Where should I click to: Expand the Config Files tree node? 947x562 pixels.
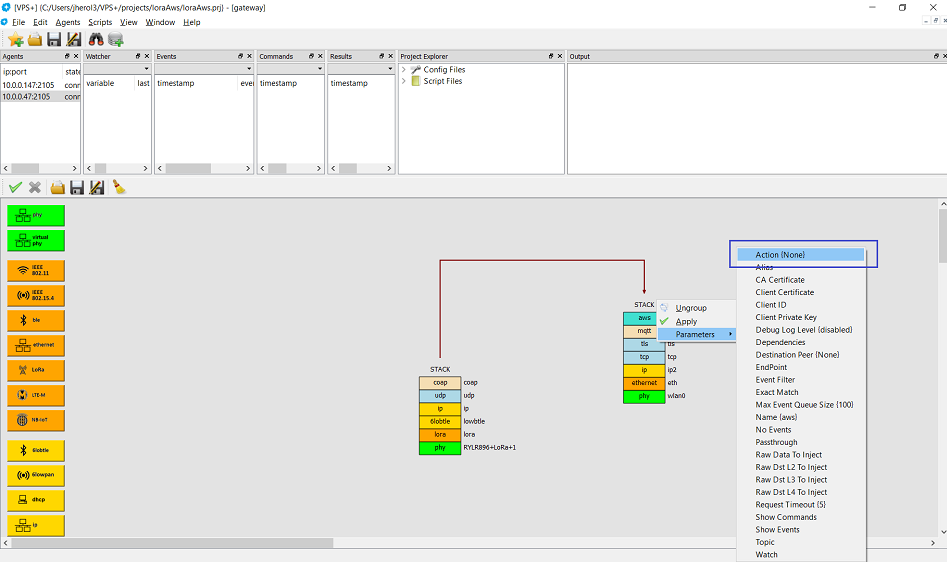(x=404, y=70)
